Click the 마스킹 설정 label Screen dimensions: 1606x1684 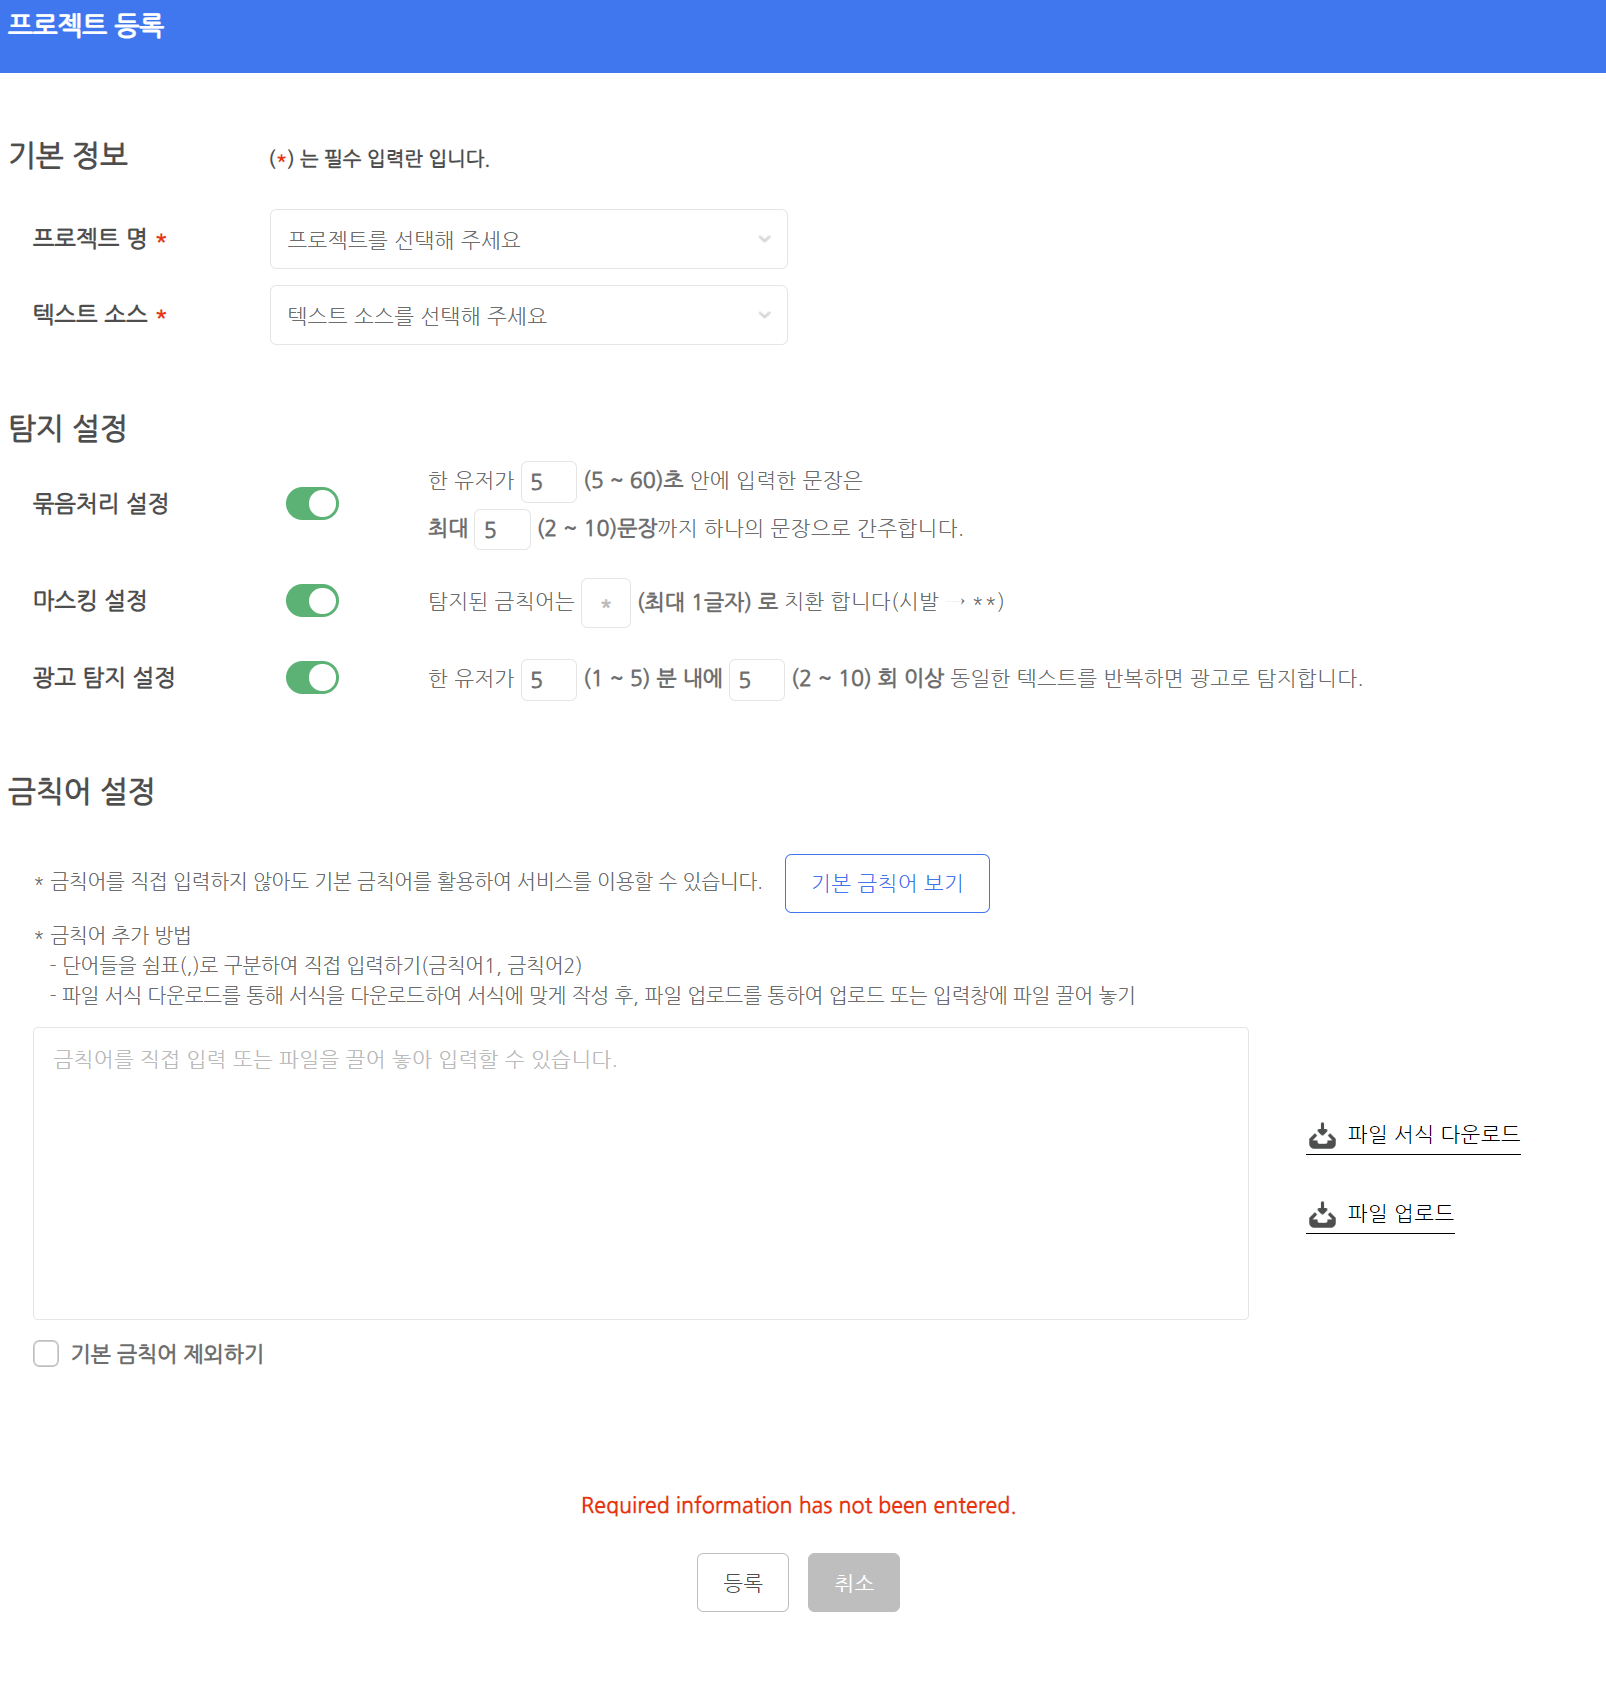90,600
